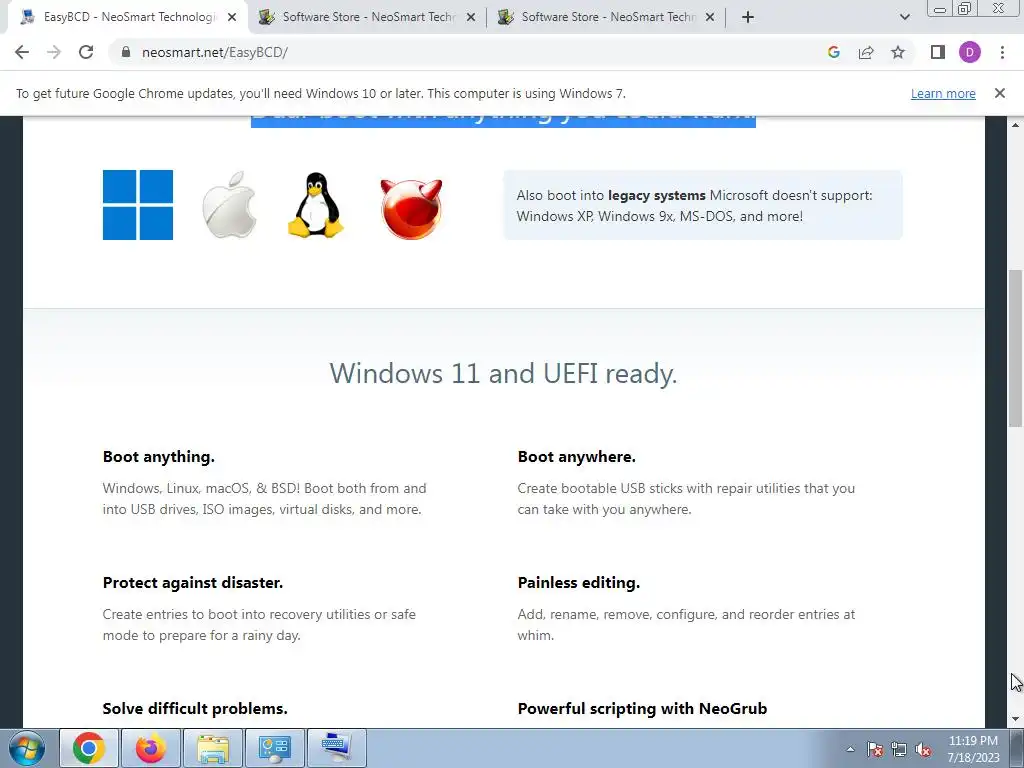Click the network tray icon
This screenshot has height=768, width=1024.
899,750
